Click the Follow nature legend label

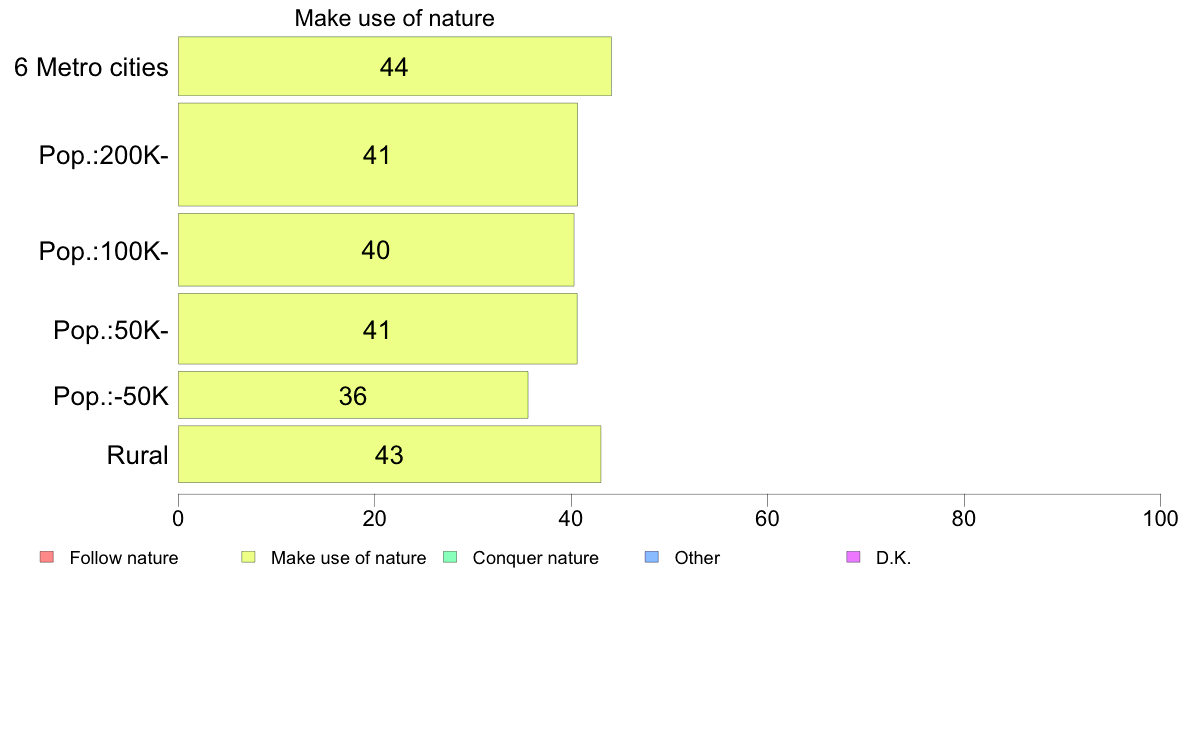[123, 558]
